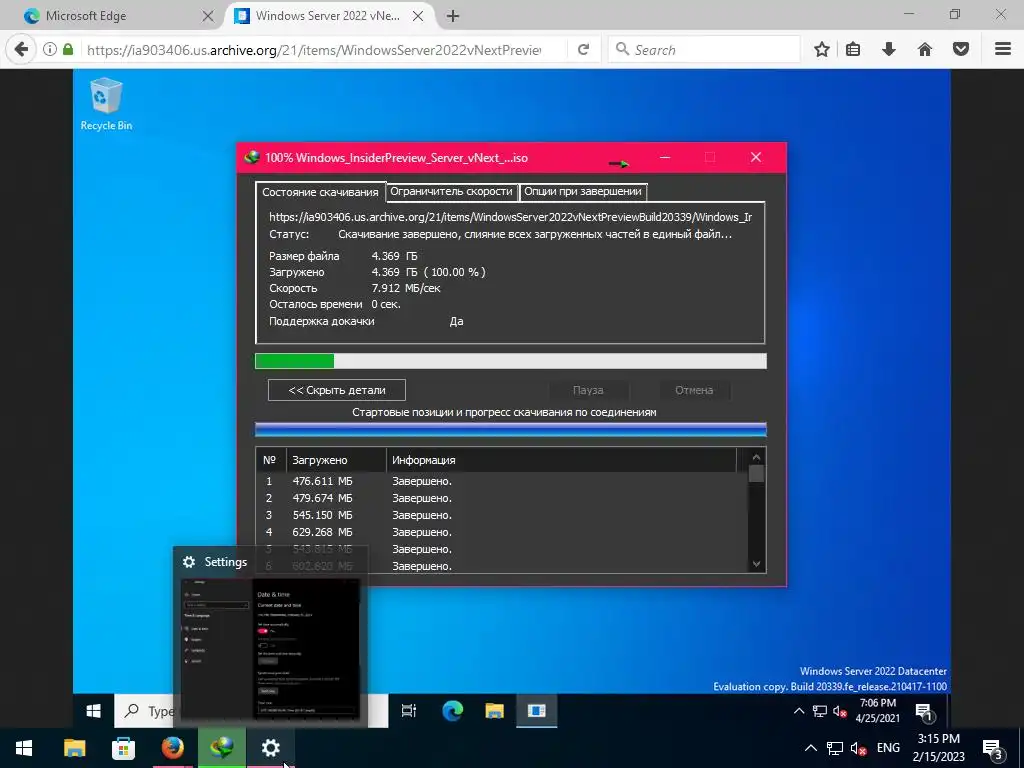The width and height of the screenshot is (1024, 768).
Task: Click the connections list scrollbar thumb
Action: (x=756, y=473)
